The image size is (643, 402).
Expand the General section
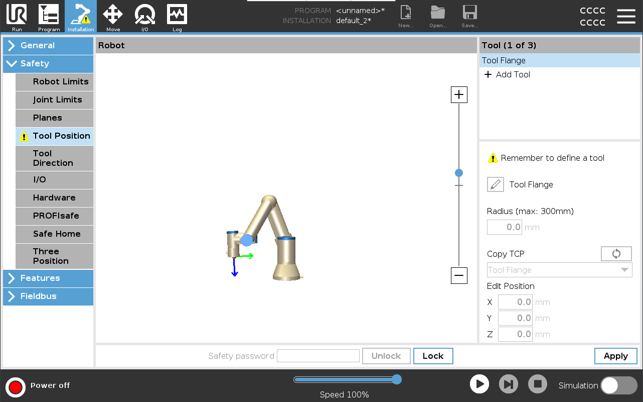47,46
